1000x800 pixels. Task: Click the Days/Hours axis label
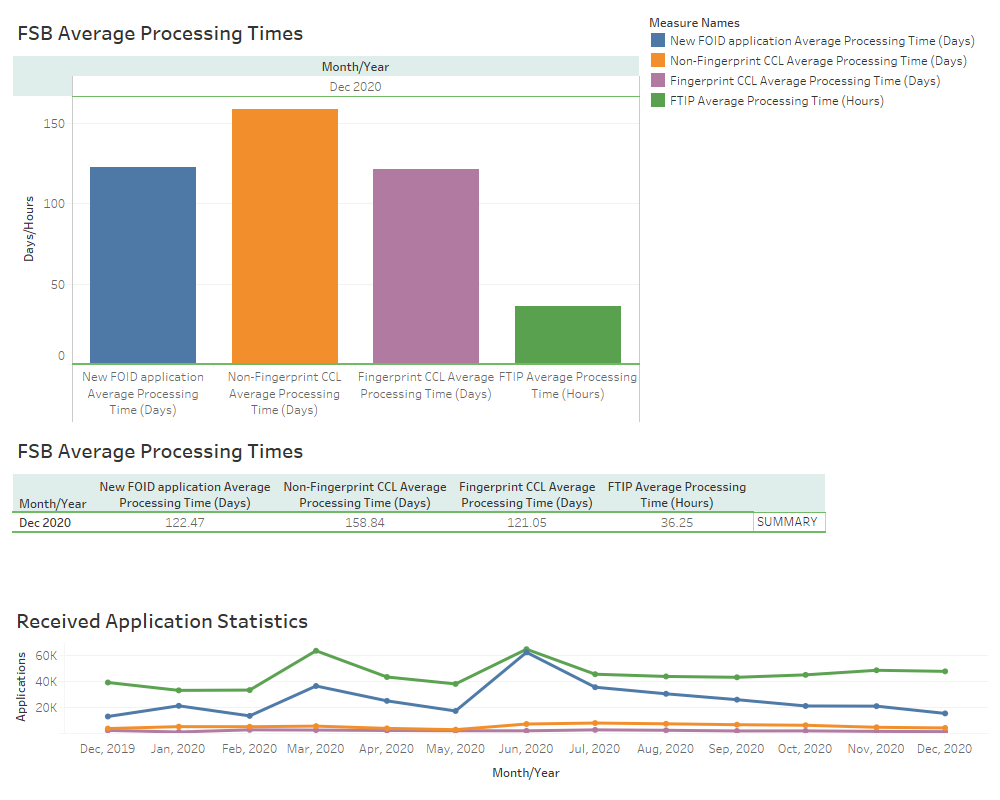[30, 231]
